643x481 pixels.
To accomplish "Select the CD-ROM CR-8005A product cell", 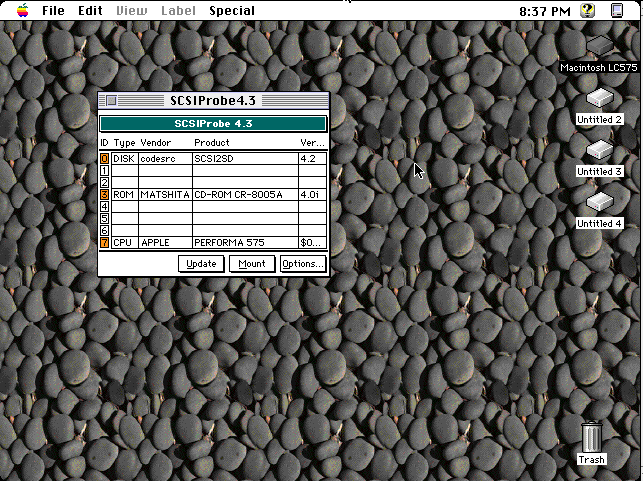I will tap(245, 195).
